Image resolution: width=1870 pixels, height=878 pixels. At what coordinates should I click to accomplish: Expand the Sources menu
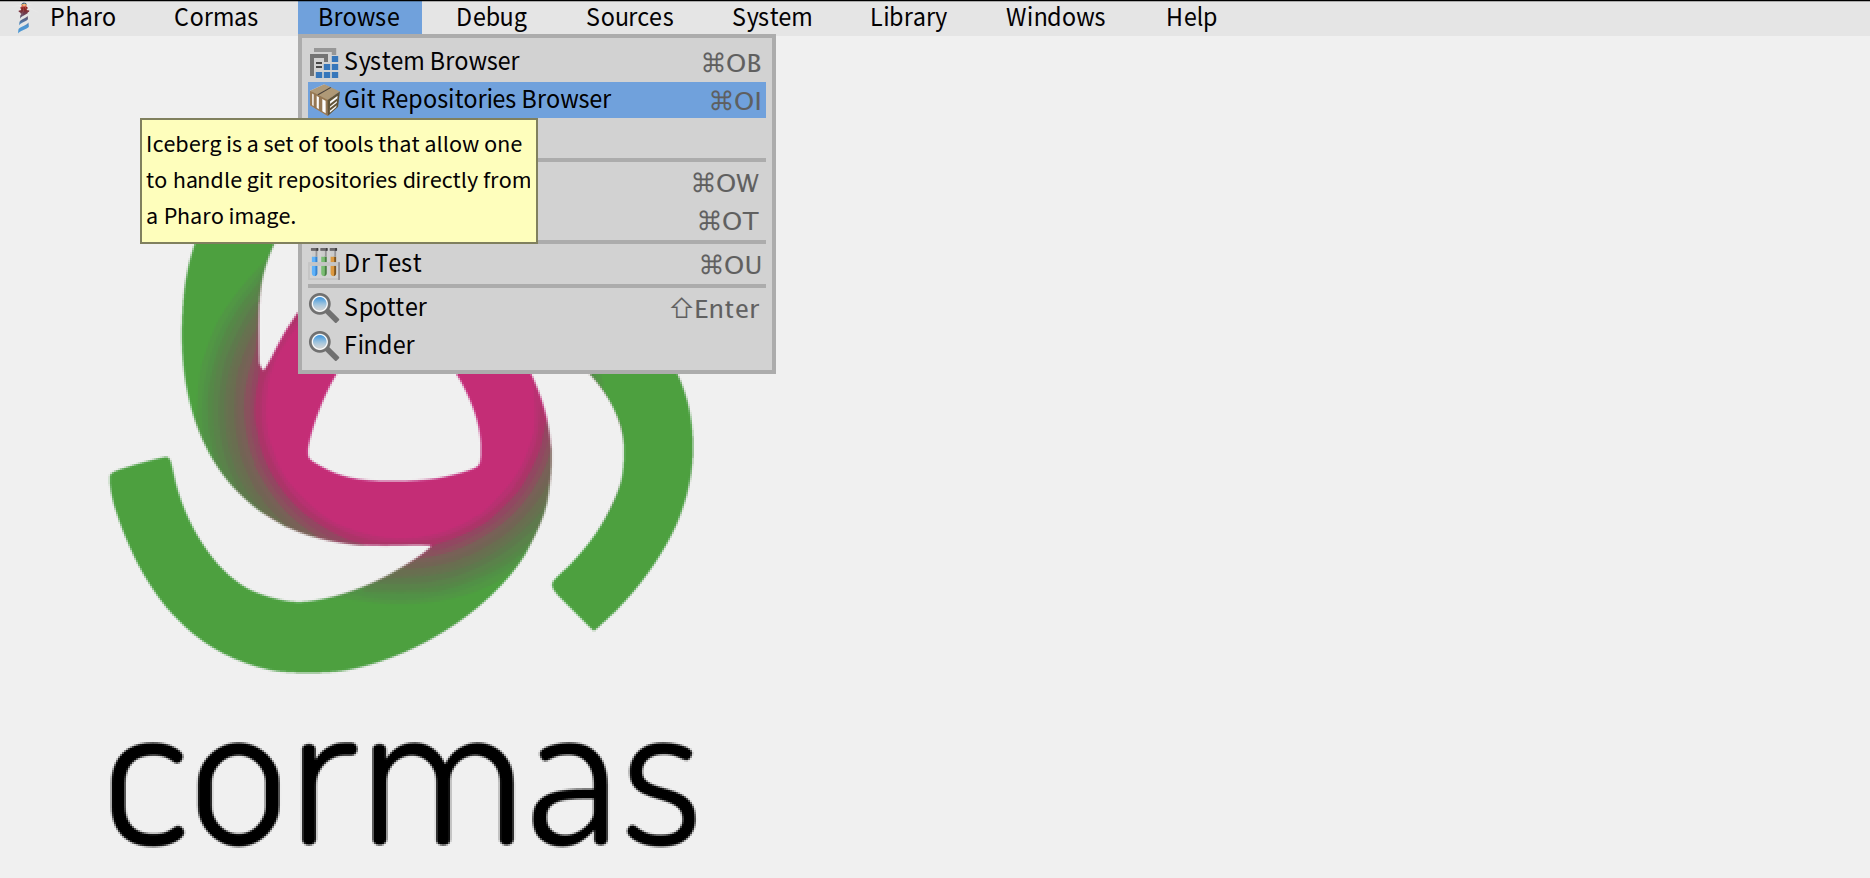point(629,18)
